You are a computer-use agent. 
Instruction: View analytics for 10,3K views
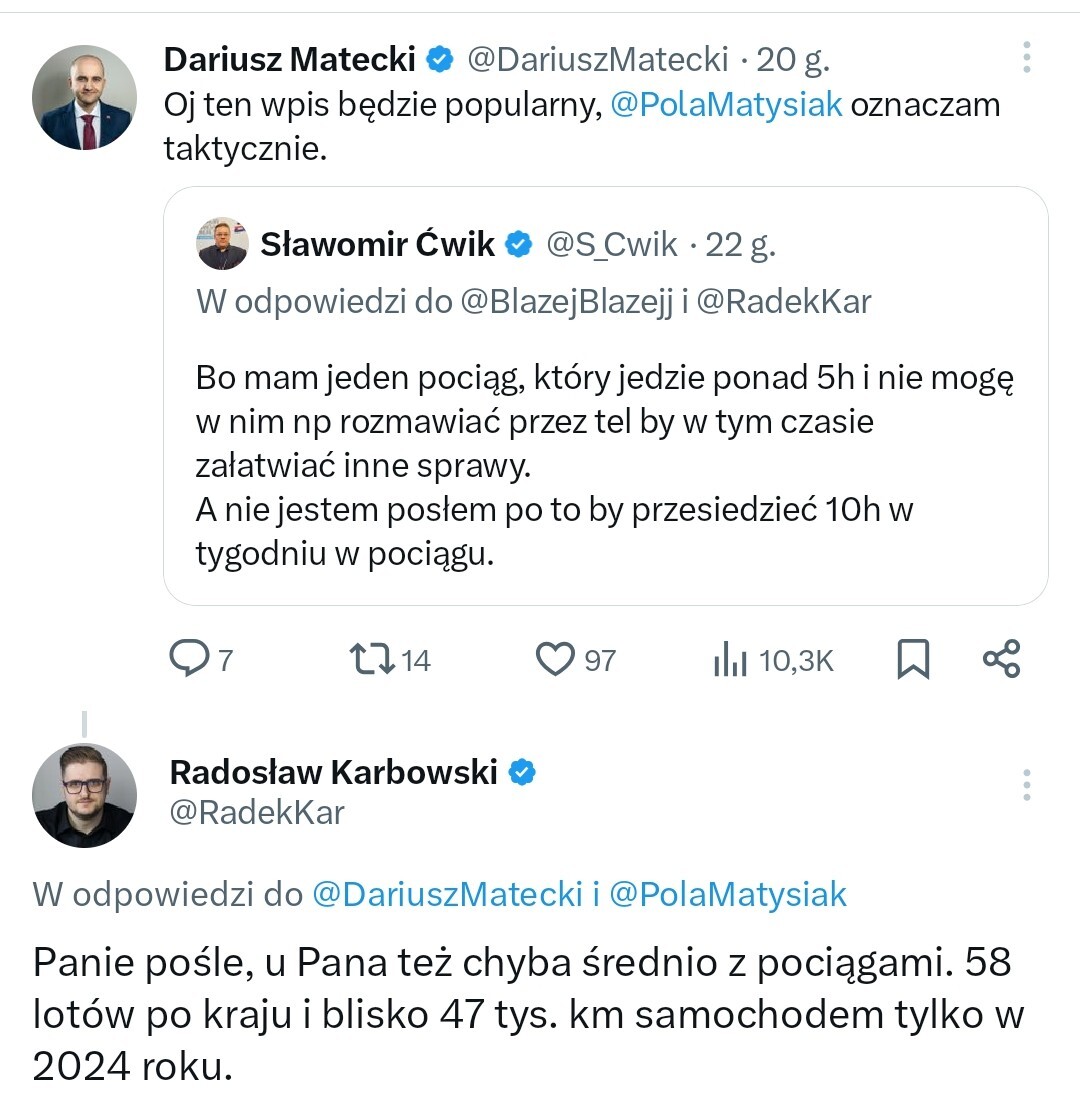pyautogui.click(x=731, y=660)
